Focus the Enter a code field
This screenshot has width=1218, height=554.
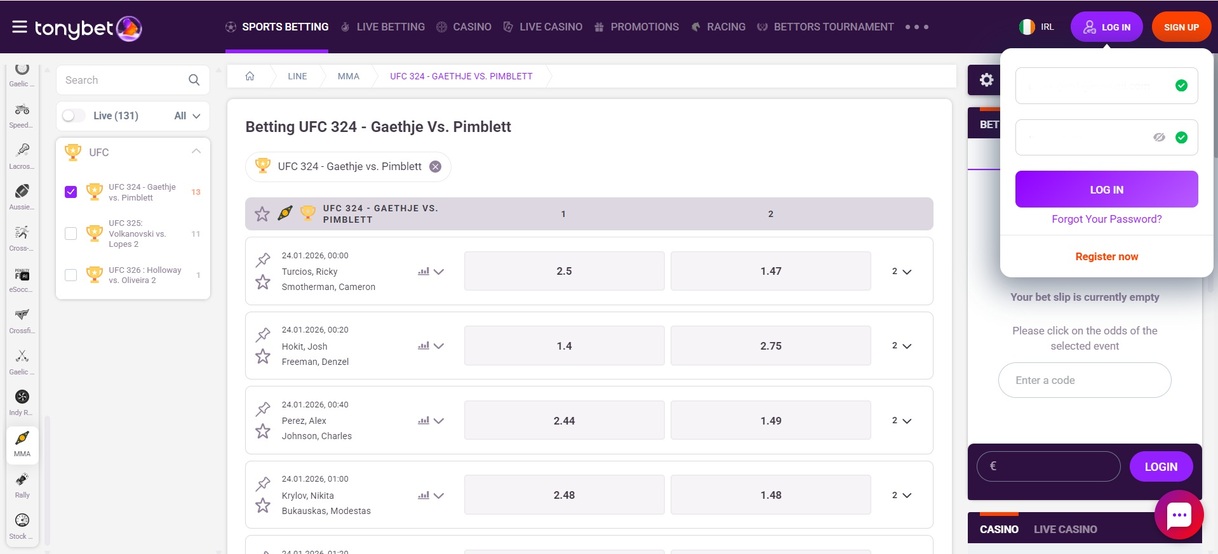[x=1084, y=380]
